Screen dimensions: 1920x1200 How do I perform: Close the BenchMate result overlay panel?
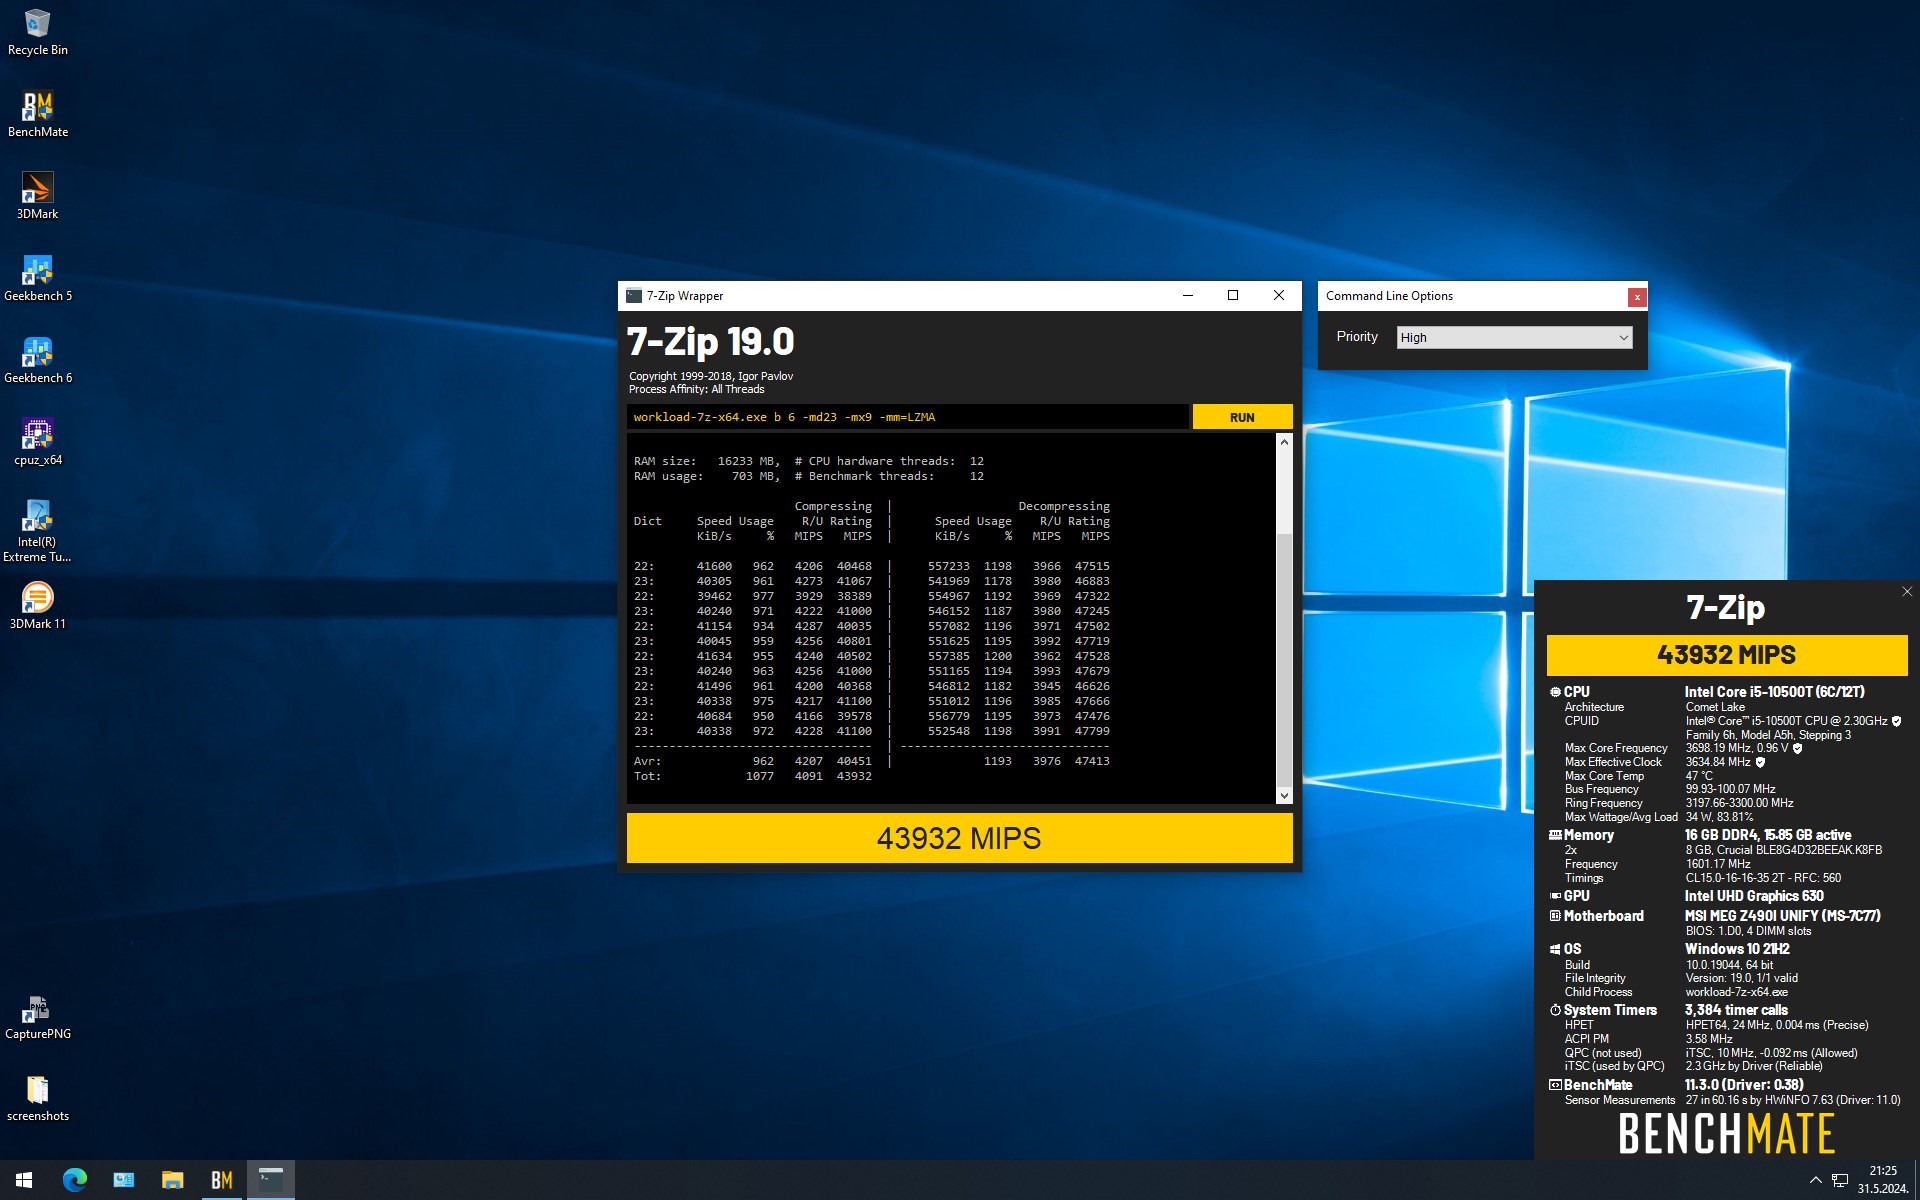point(1906,592)
